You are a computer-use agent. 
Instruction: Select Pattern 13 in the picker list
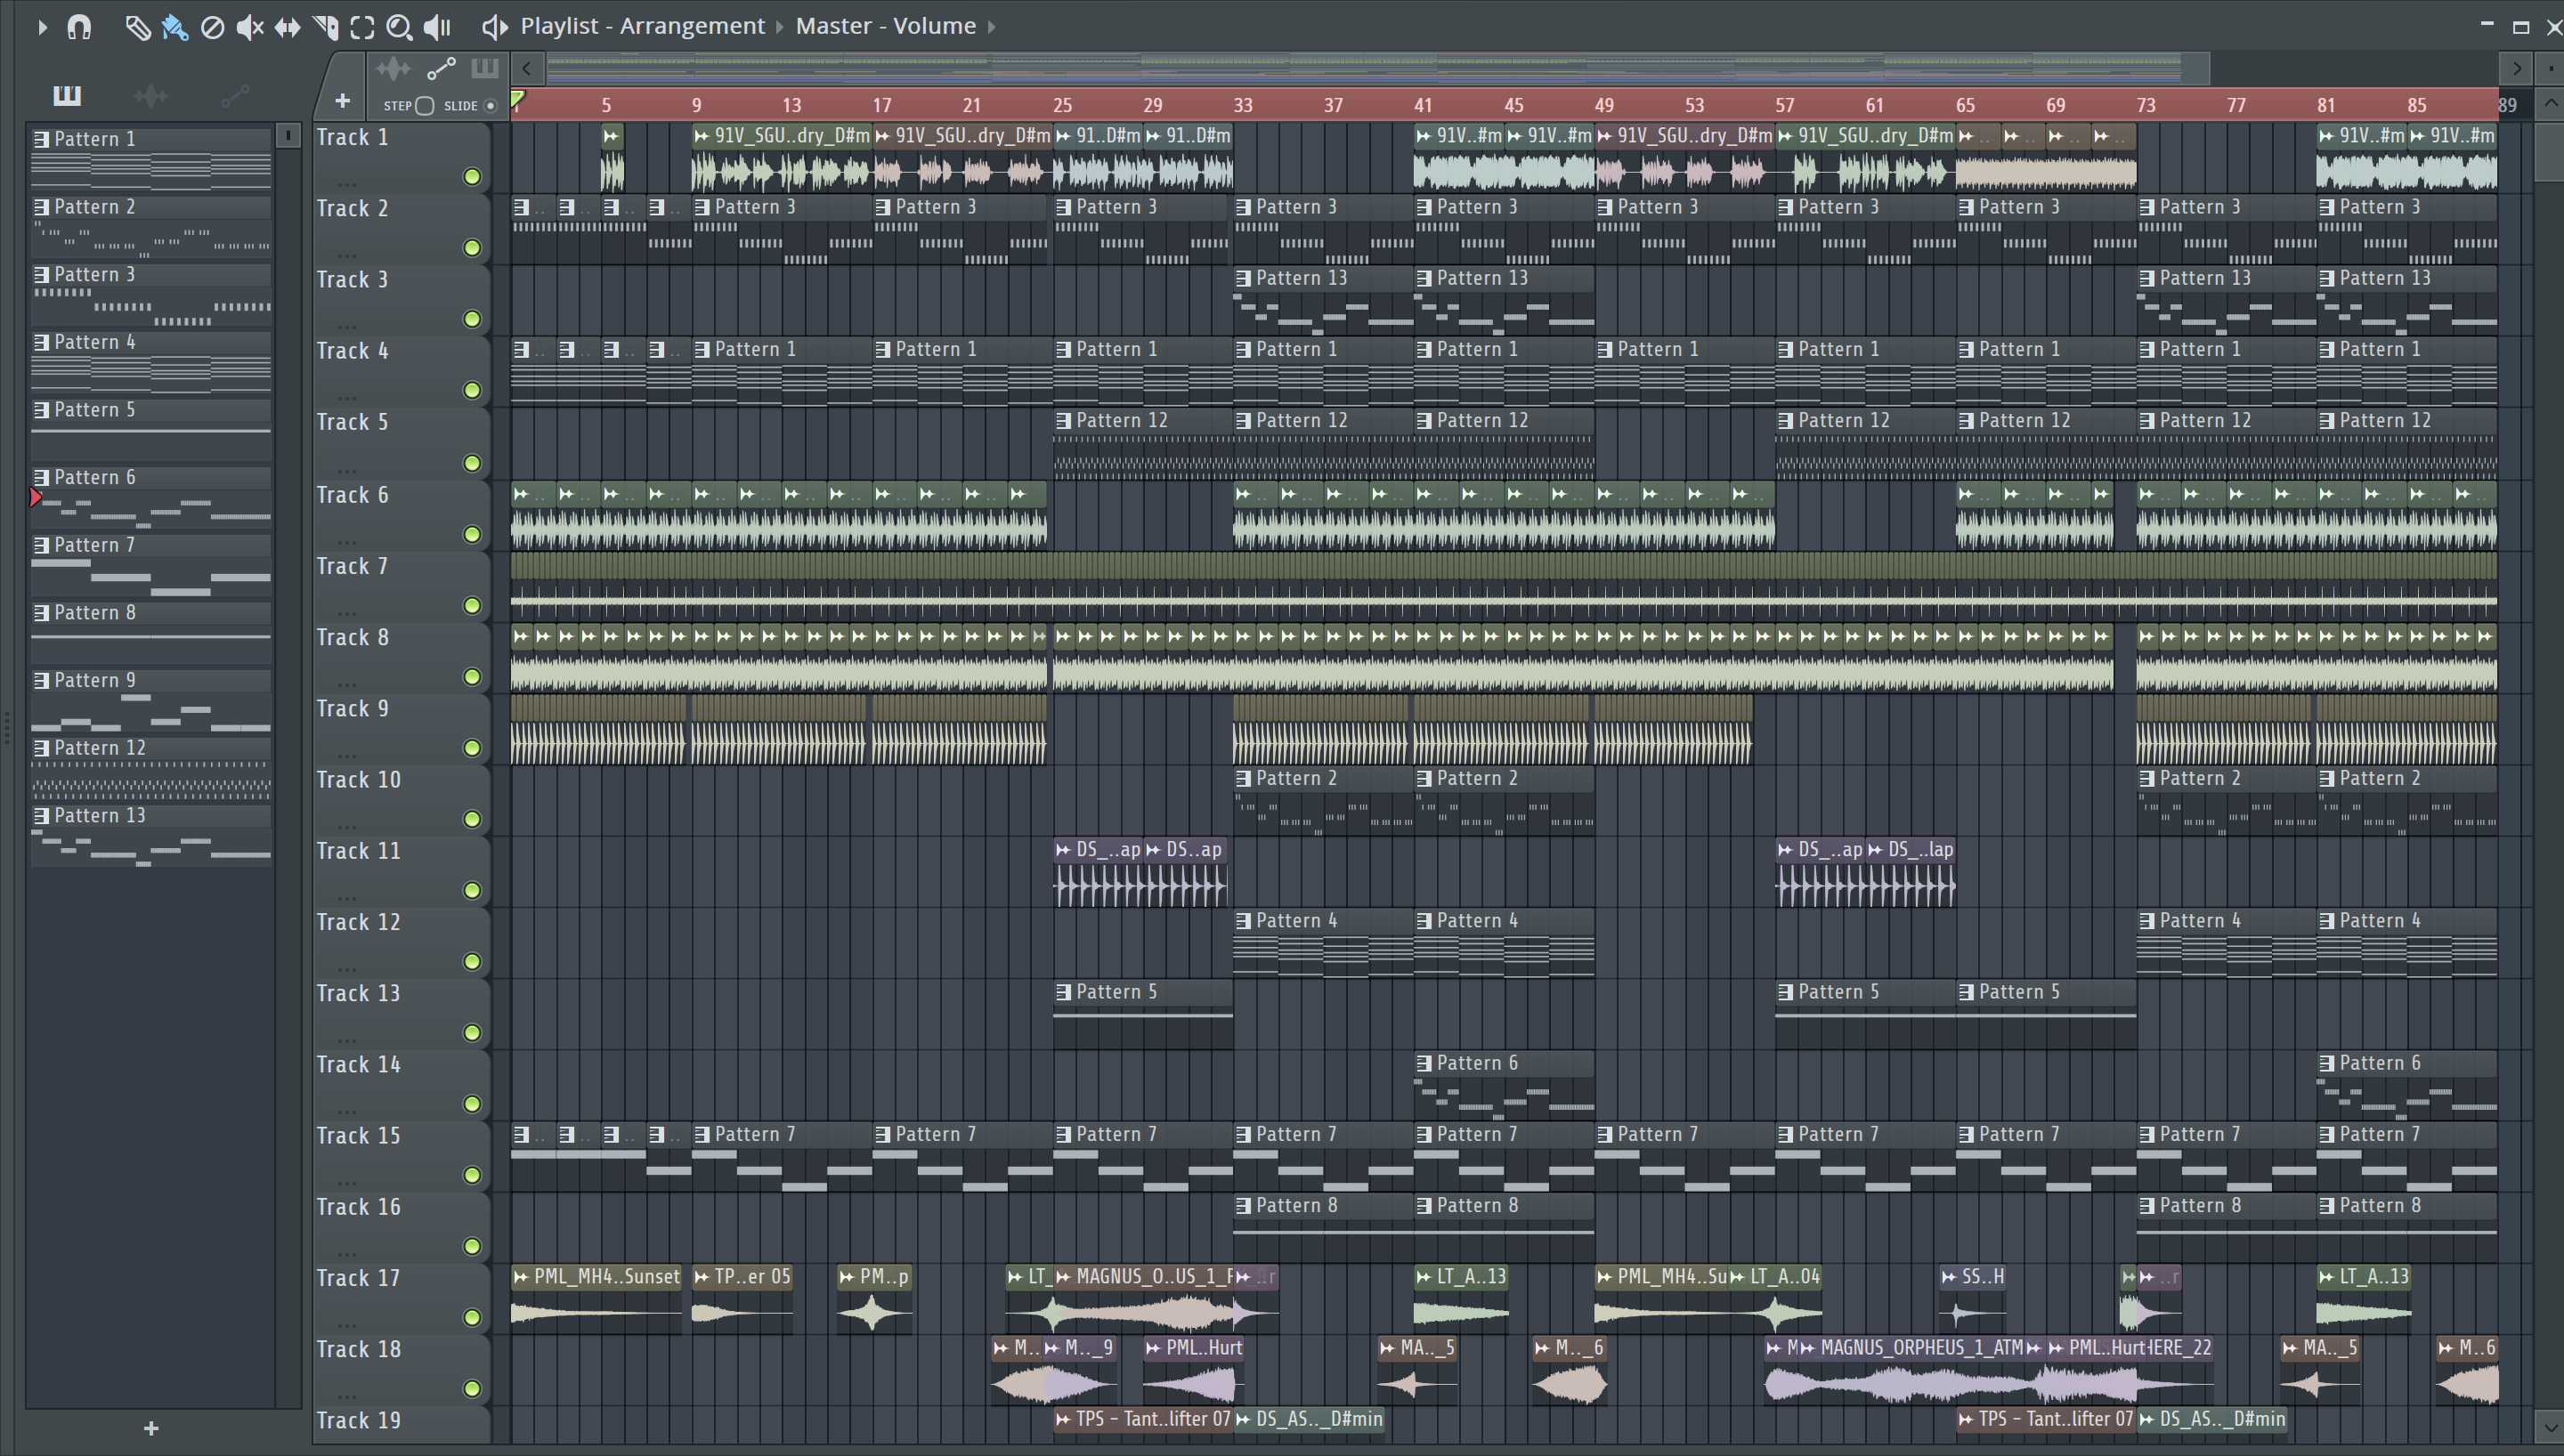coord(151,836)
